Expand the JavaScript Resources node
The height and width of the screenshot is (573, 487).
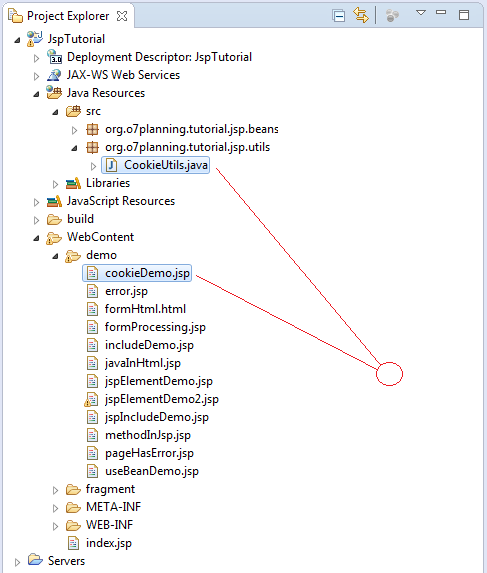click(36, 202)
